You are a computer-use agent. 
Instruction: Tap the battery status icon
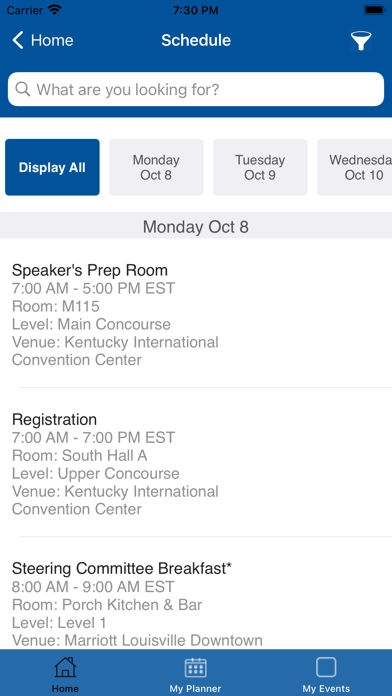click(375, 10)
